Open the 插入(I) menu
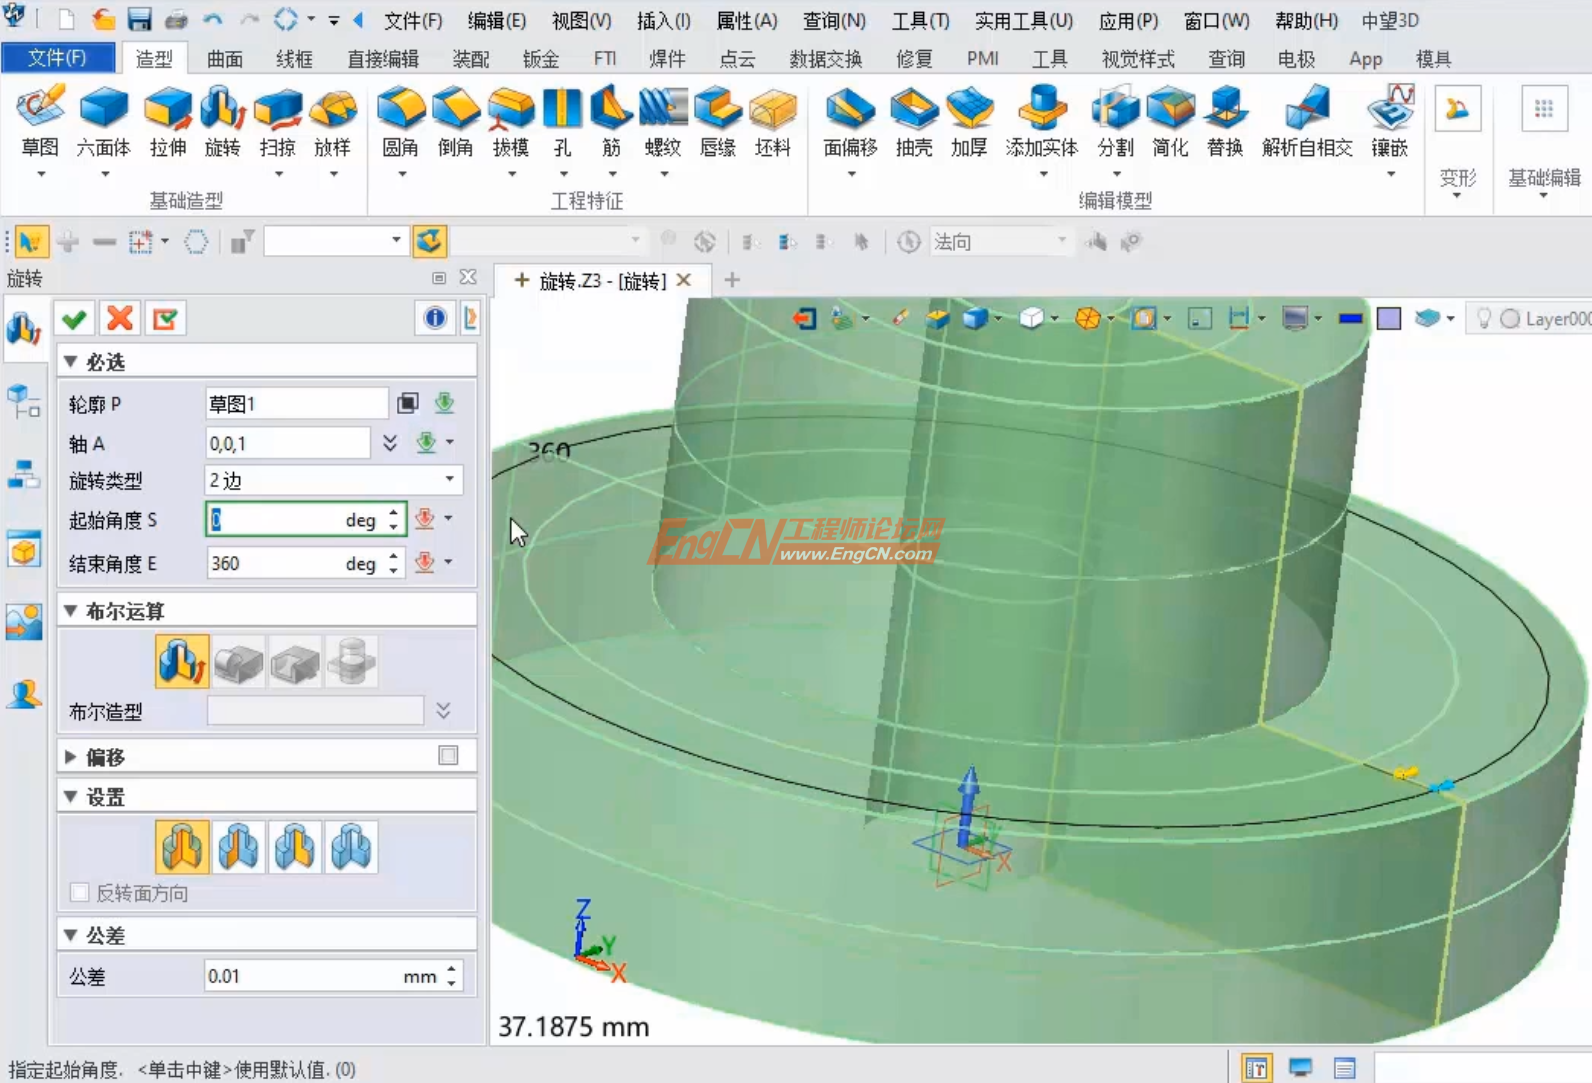The width and height of the screenshot is (1592, 1083). tap(663, 20)
